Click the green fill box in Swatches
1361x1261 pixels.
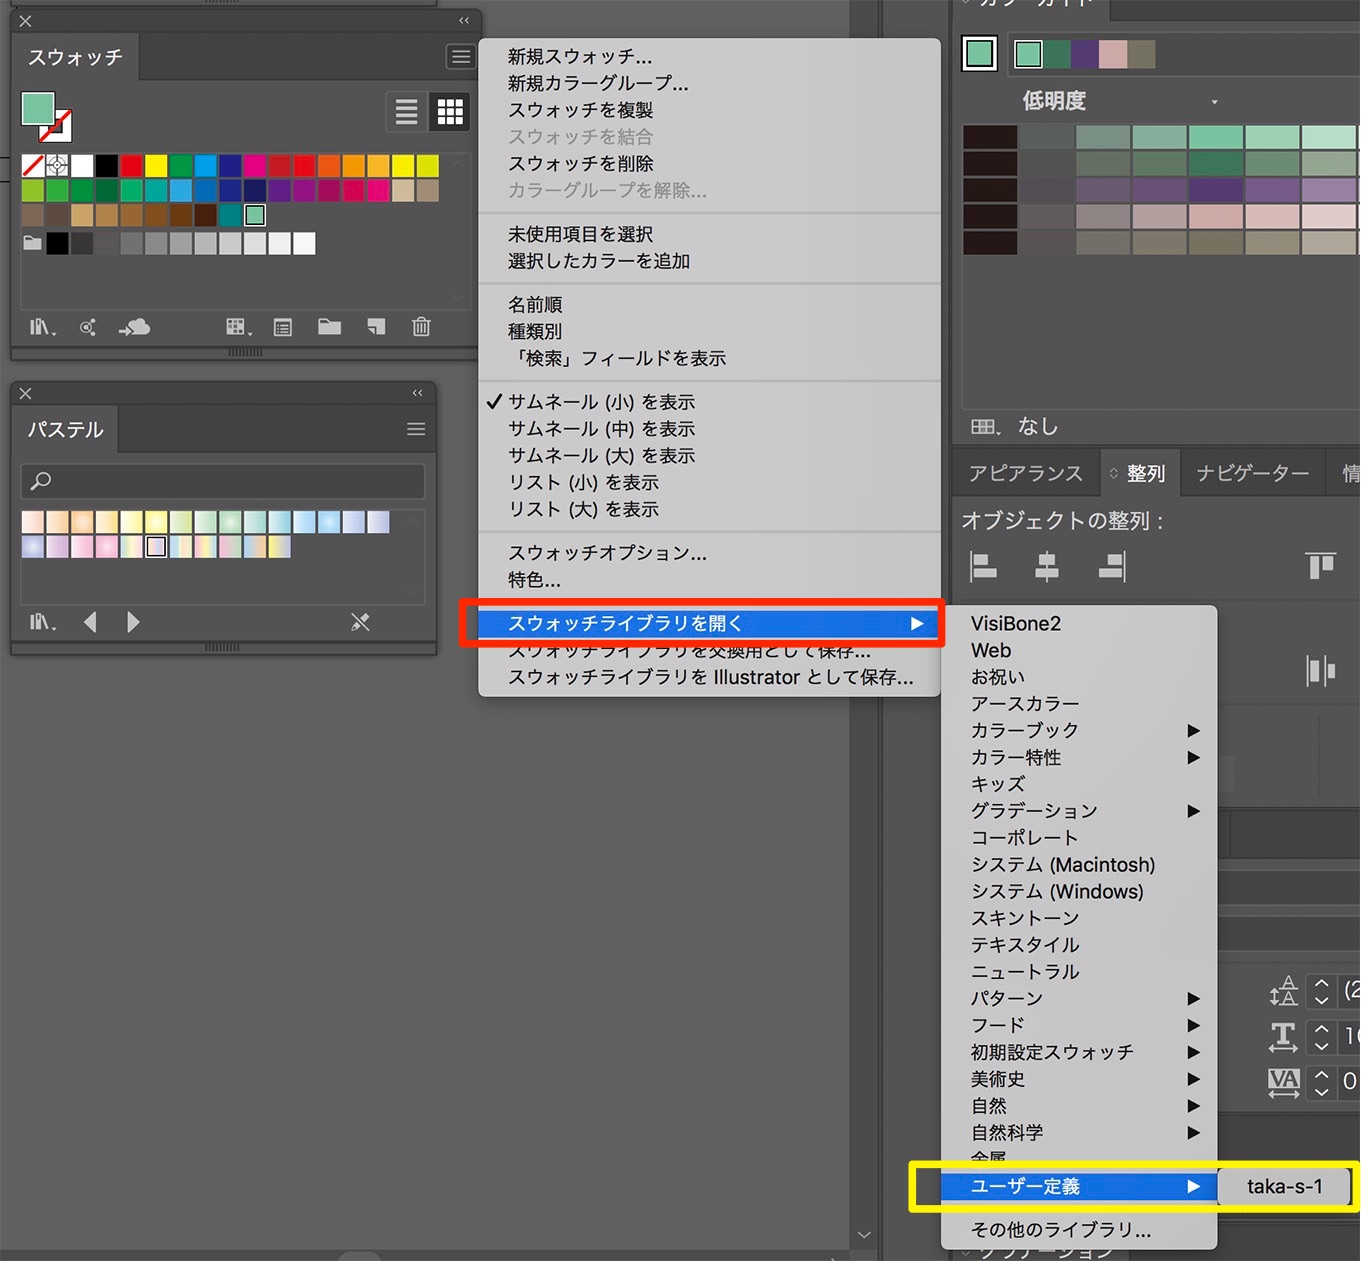(38, 109)
